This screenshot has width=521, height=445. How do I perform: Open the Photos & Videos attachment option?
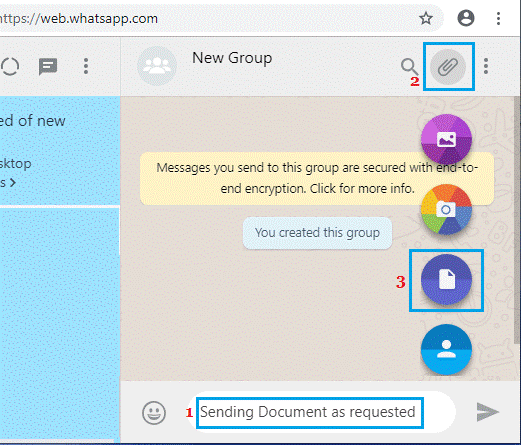[x=446, y=139]
